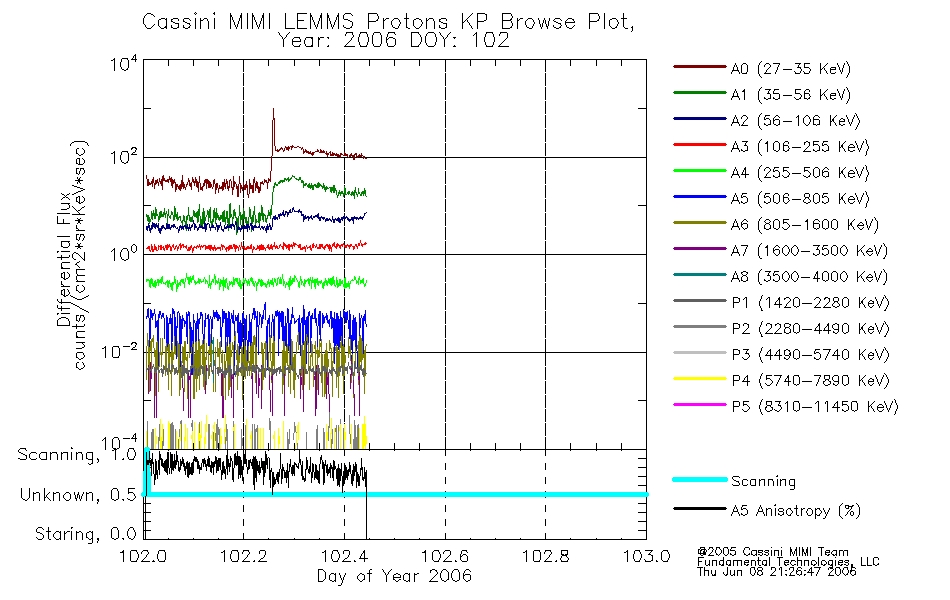Click the 102.4 x-axis tick label
This screenshot has width=950, height=600.
coord(344,556)
